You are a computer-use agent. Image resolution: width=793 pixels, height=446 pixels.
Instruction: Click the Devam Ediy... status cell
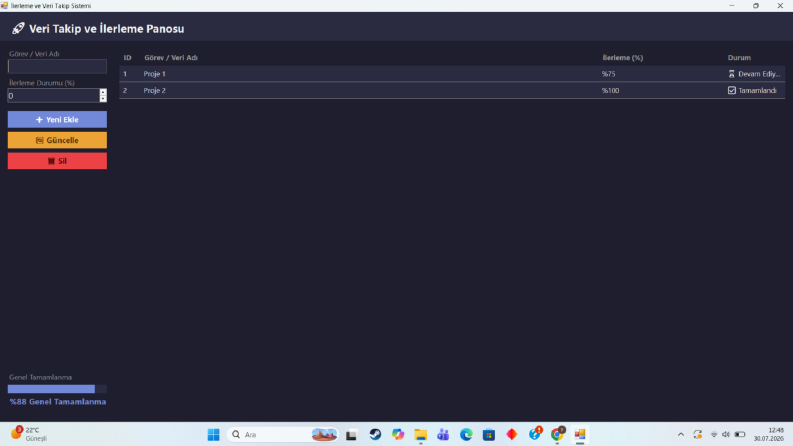[x=754, y=74]
